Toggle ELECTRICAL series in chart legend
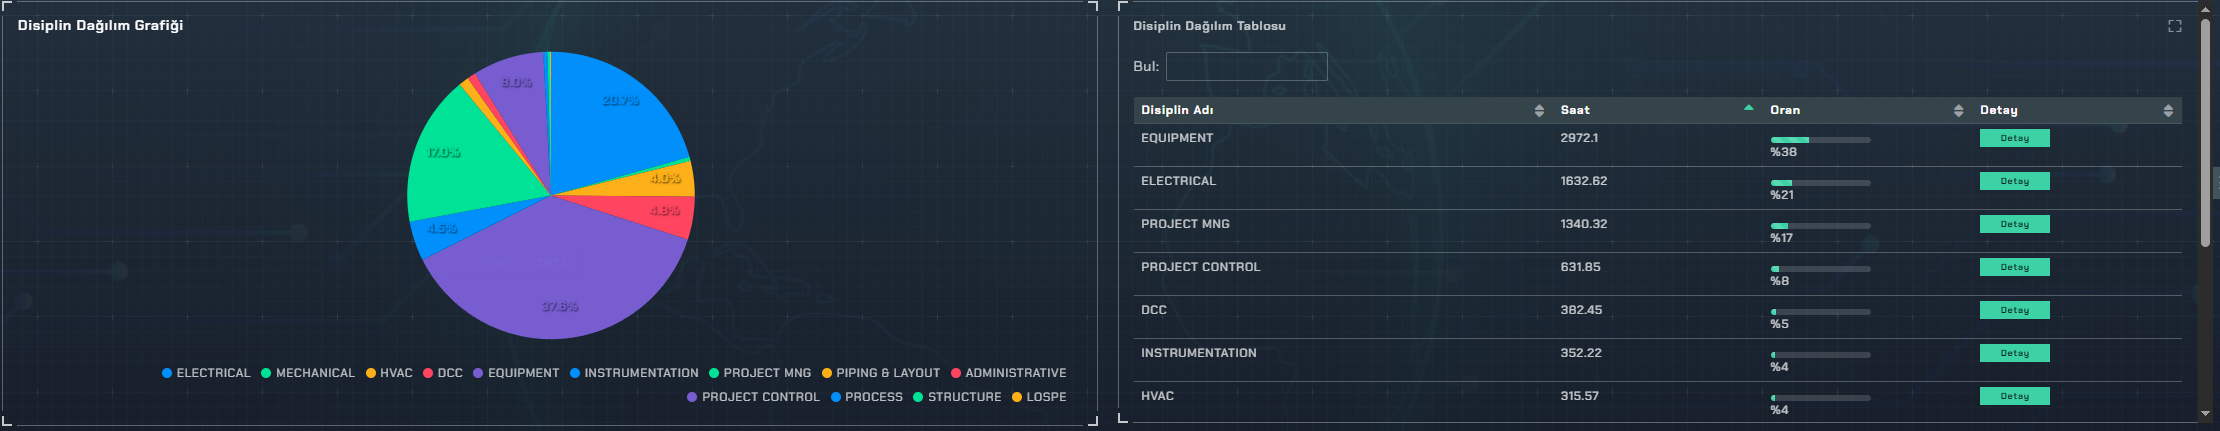Screen dimensions: 2220x431 click(x=206, y=373)
